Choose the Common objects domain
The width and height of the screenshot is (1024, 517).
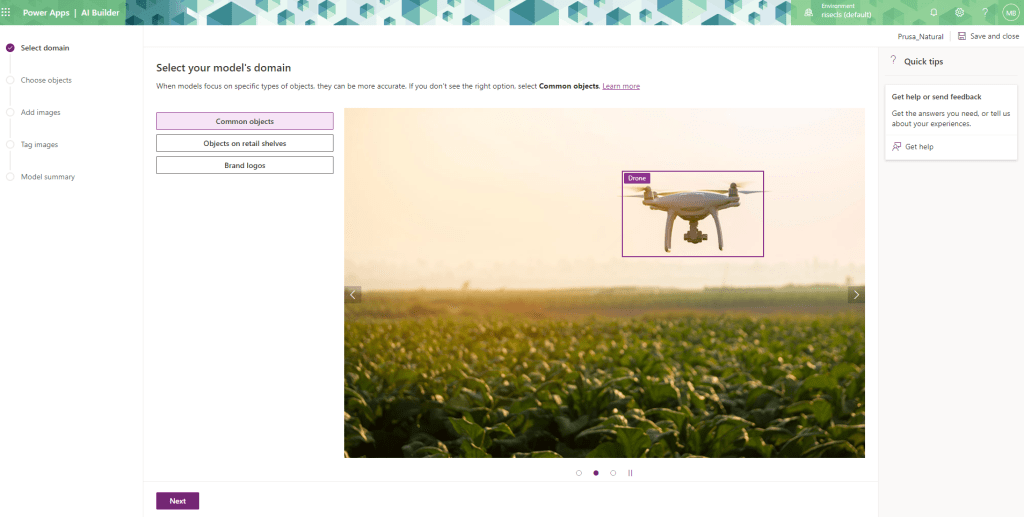click(x=244, y=121)
